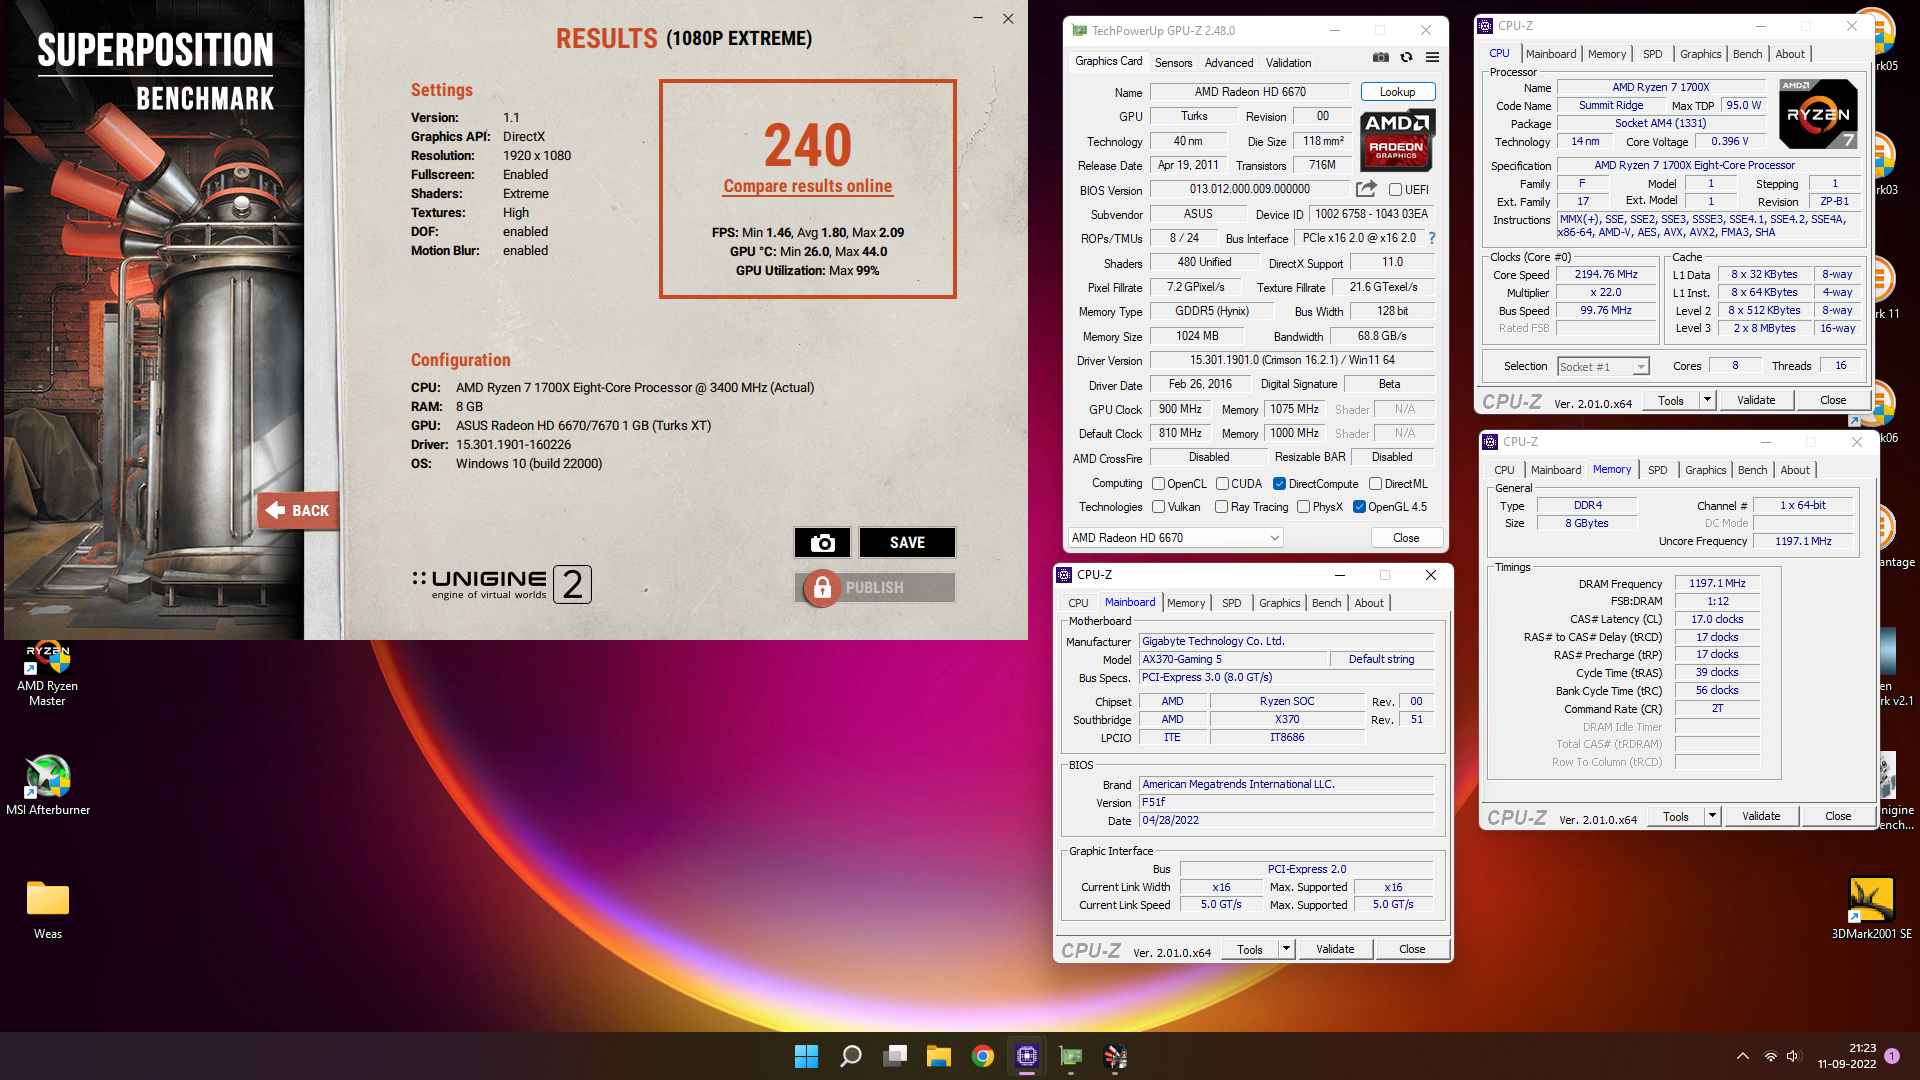Viewport: 1920px width, 1080px height.
Task: Open the SPD tab in the CPU-Z Memory window
Action: tap(1657, 470)
